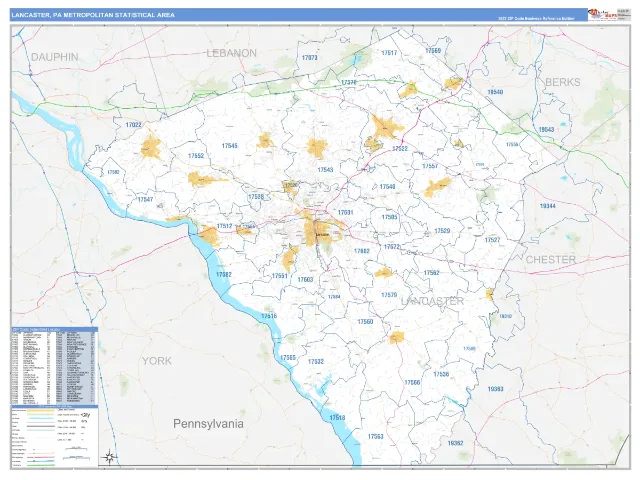Click ZIP code 19543 label
The height and width of the screenshot is (480, 640).
(x=546, y=130)
